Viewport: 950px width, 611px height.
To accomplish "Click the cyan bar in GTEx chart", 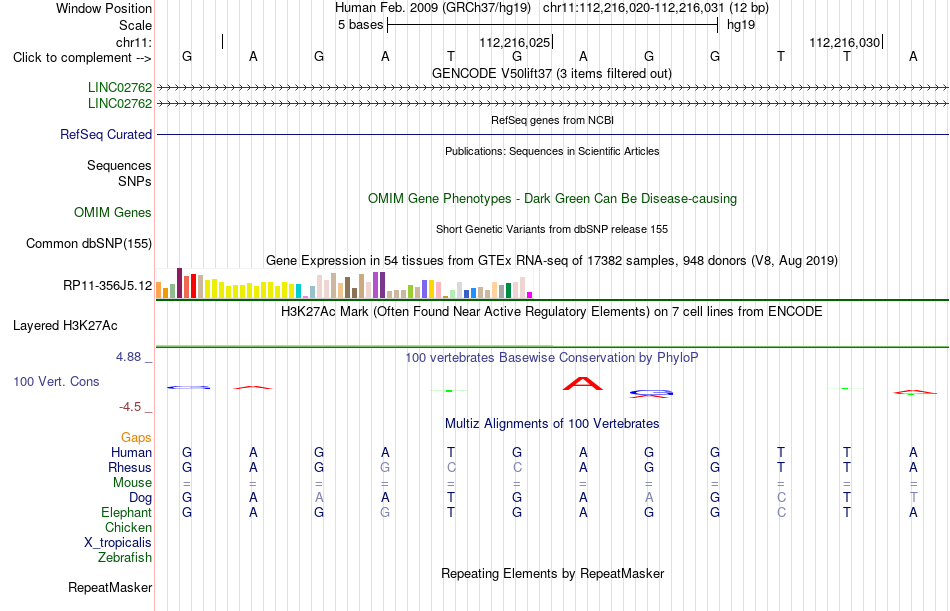I will pyautogui.click(x=299, y=291).
